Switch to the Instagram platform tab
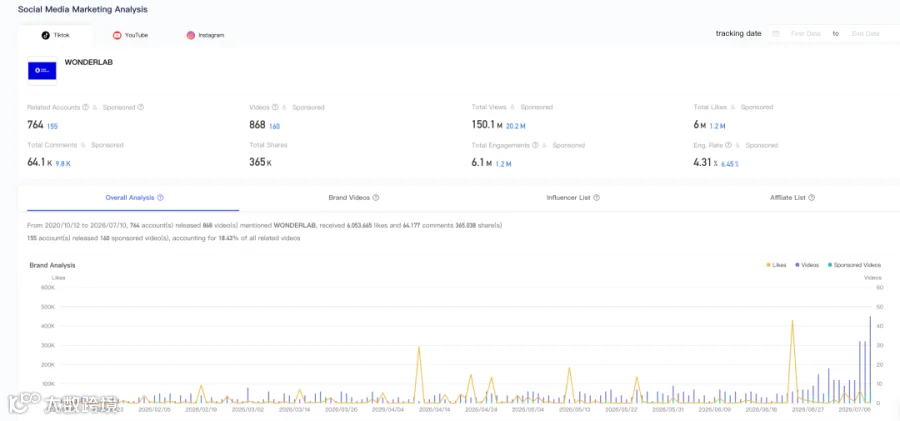Image resolution: width=900 pixels, height=421 pixels. pos(205,35)
